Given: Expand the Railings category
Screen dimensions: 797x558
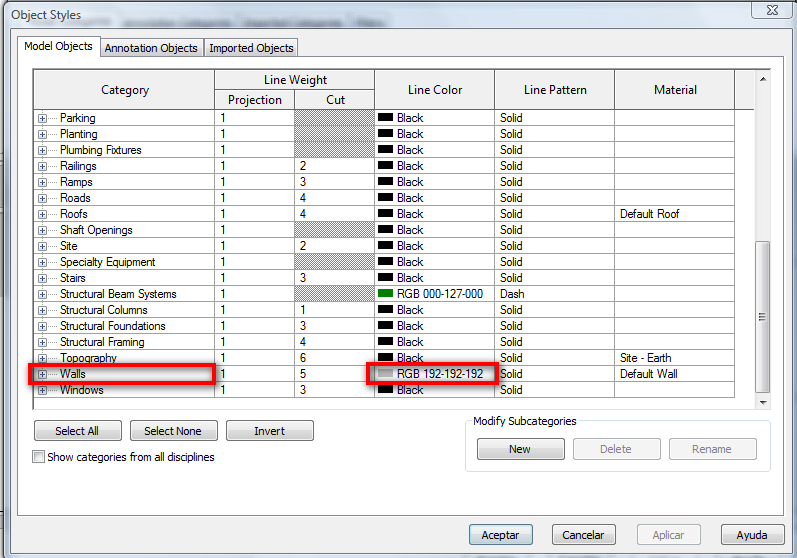Looking at the screenshot, I should [42, 167].
